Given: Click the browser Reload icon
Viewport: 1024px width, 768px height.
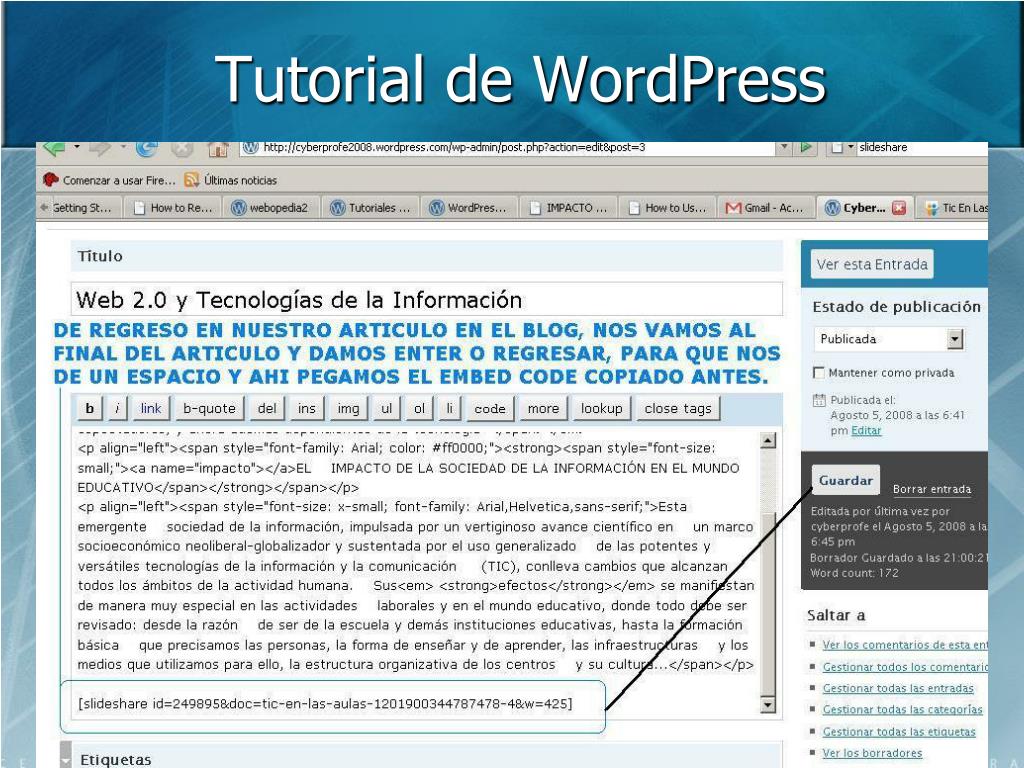Looking at the screenshot, I should [146, 149].
